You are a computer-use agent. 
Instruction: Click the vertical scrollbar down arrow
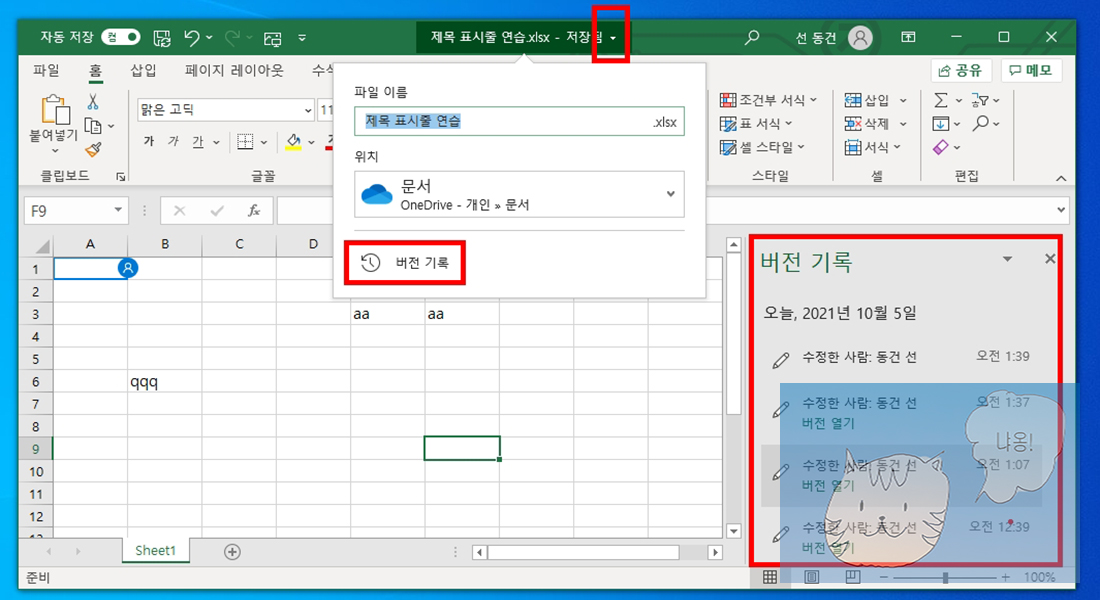[733, 531]
